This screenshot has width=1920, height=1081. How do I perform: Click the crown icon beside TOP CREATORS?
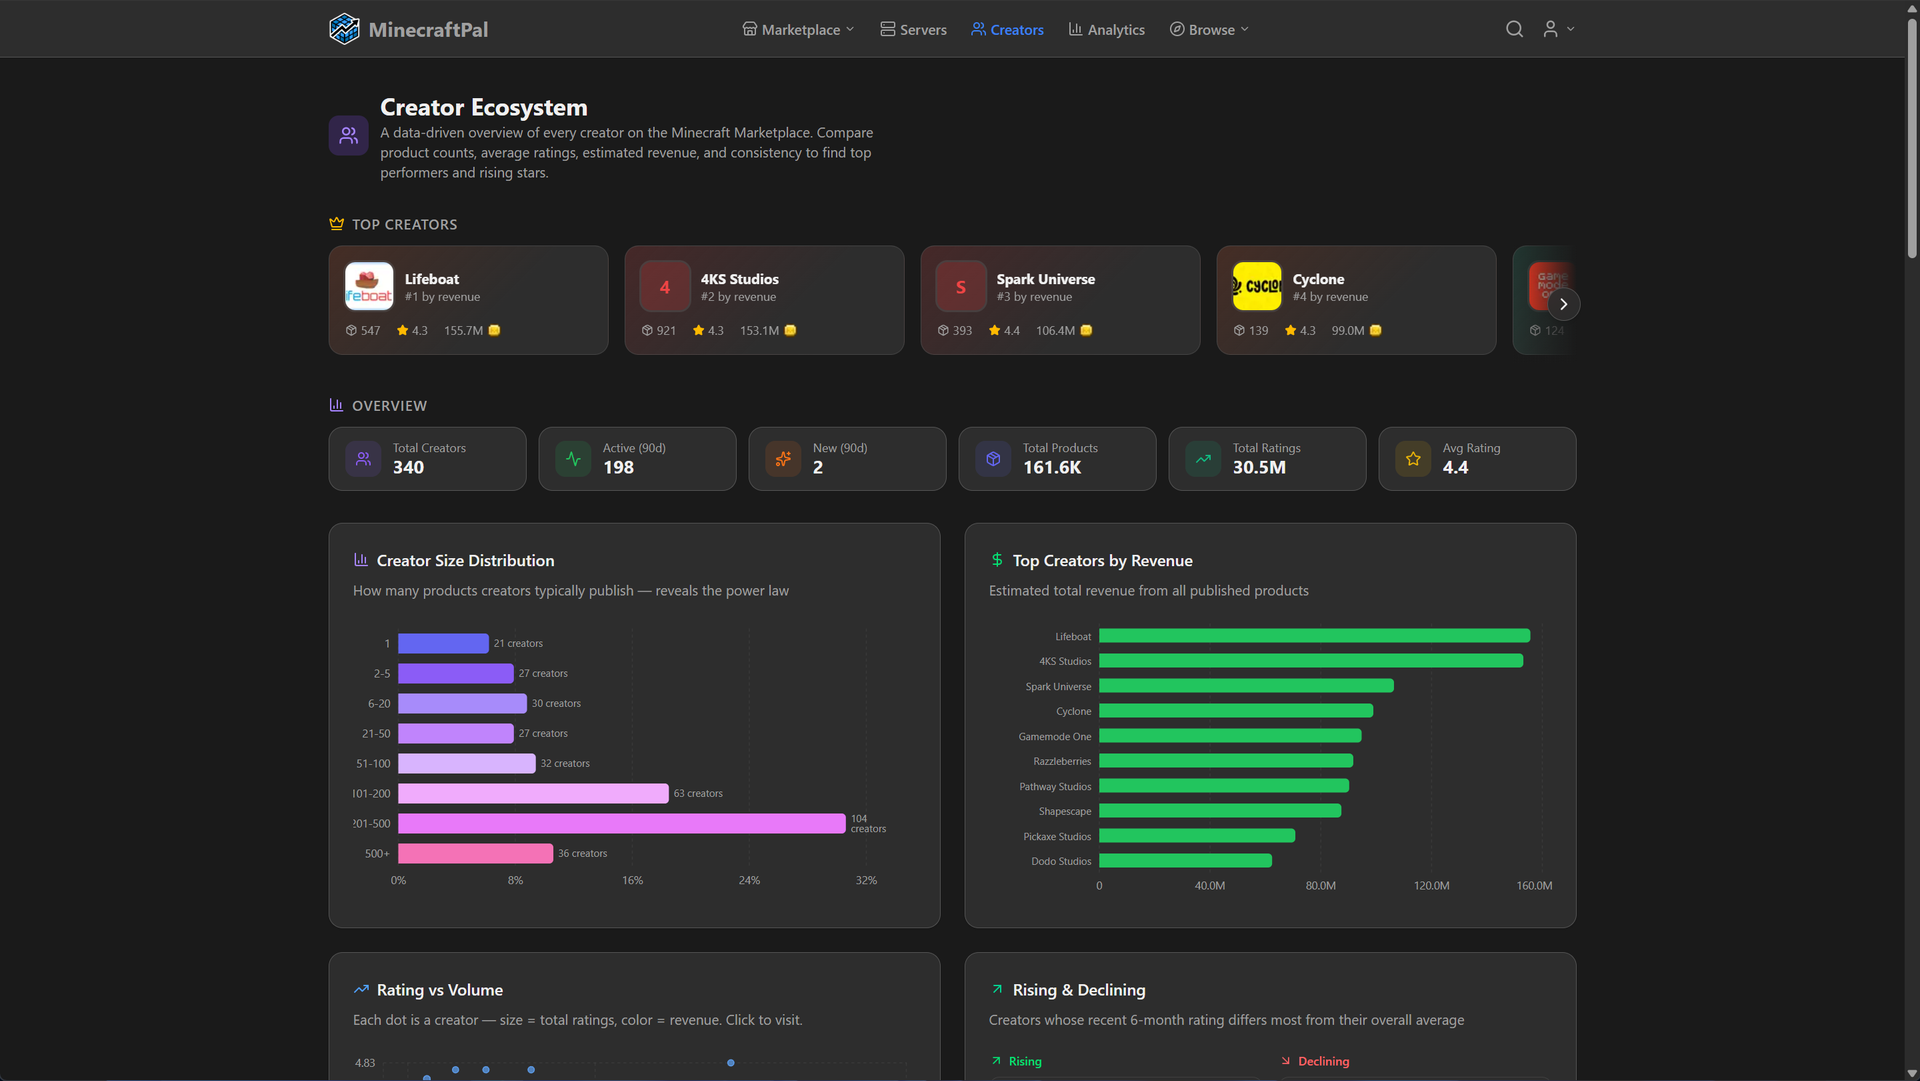pyautogui.click(x=336, y=223)
